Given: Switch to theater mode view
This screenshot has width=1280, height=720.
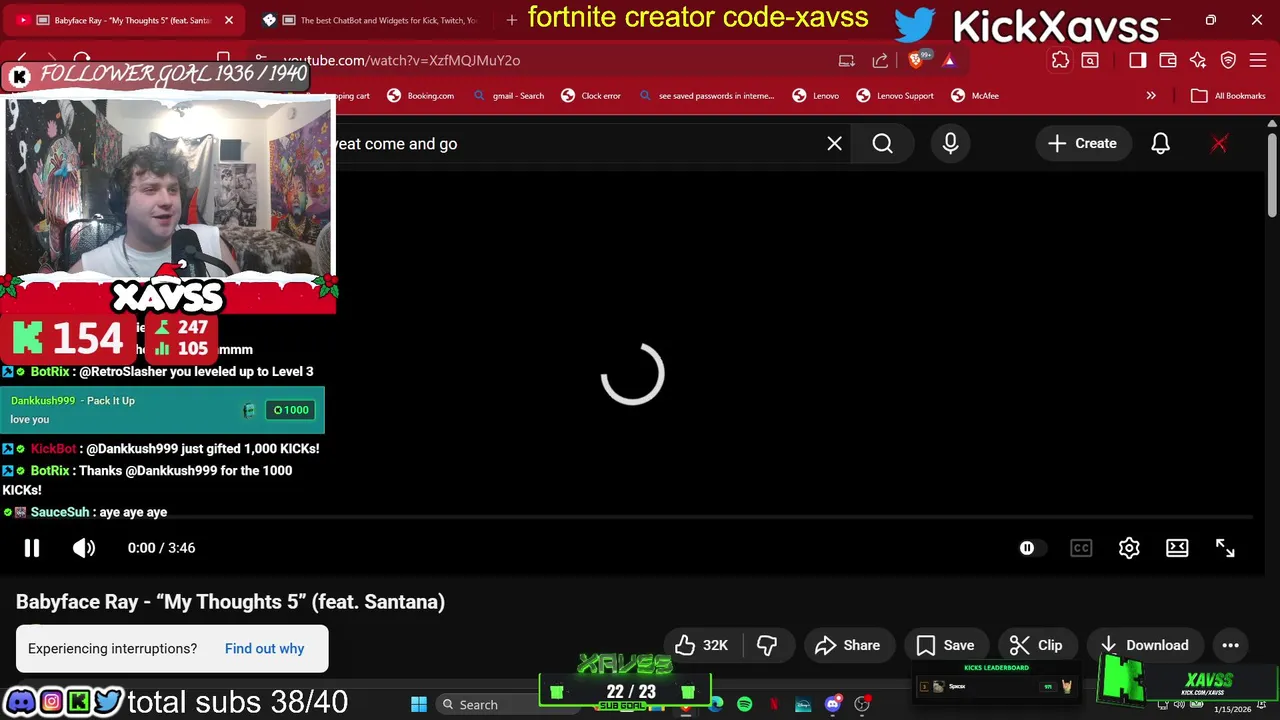Looking at the screenshot, I should click(1177, 548).
